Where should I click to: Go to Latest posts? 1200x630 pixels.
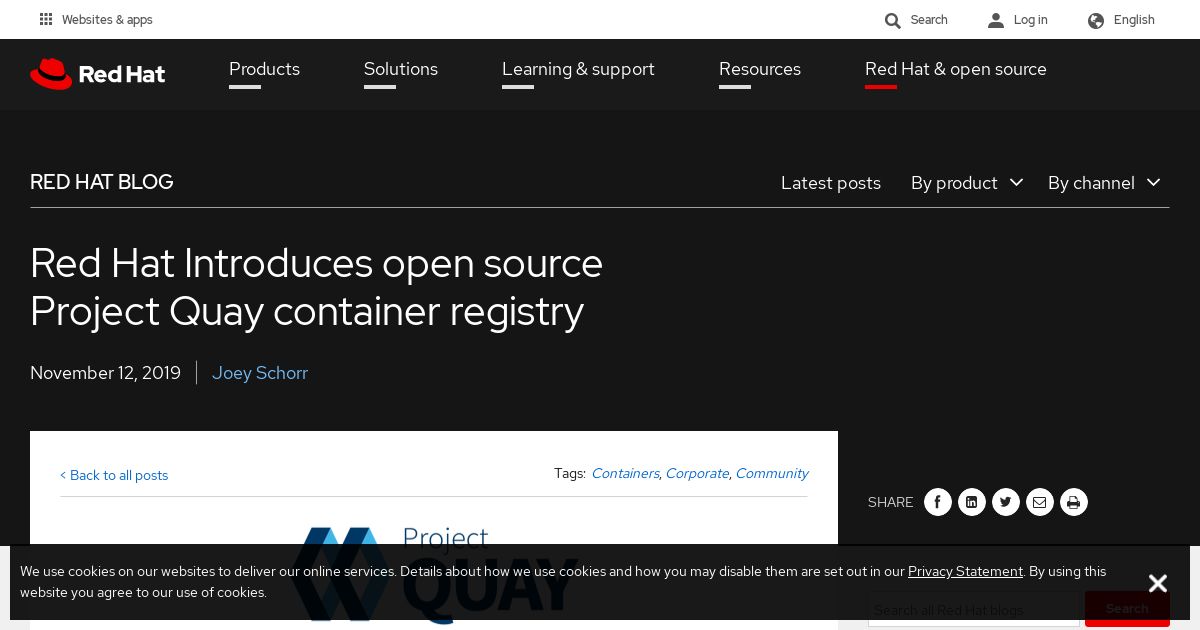point(831,183)
